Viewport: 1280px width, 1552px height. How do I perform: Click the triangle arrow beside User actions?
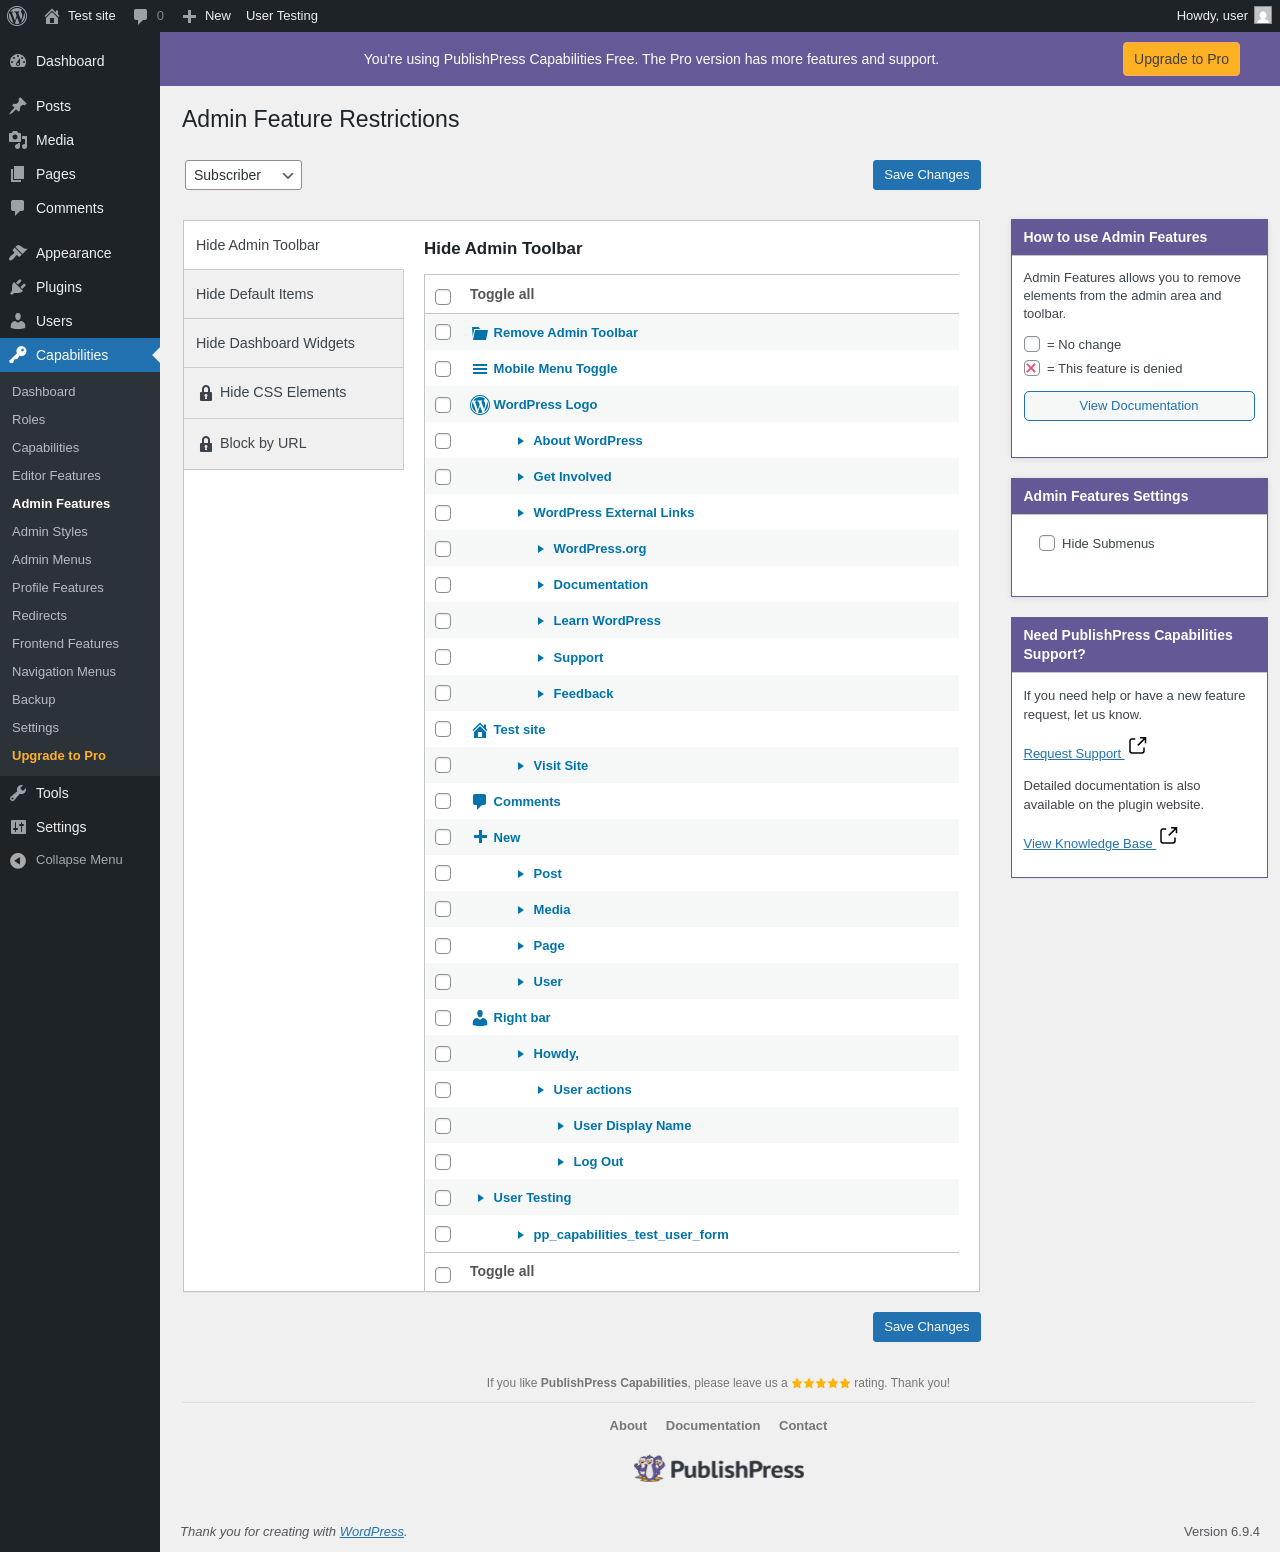coord(541,1090)
